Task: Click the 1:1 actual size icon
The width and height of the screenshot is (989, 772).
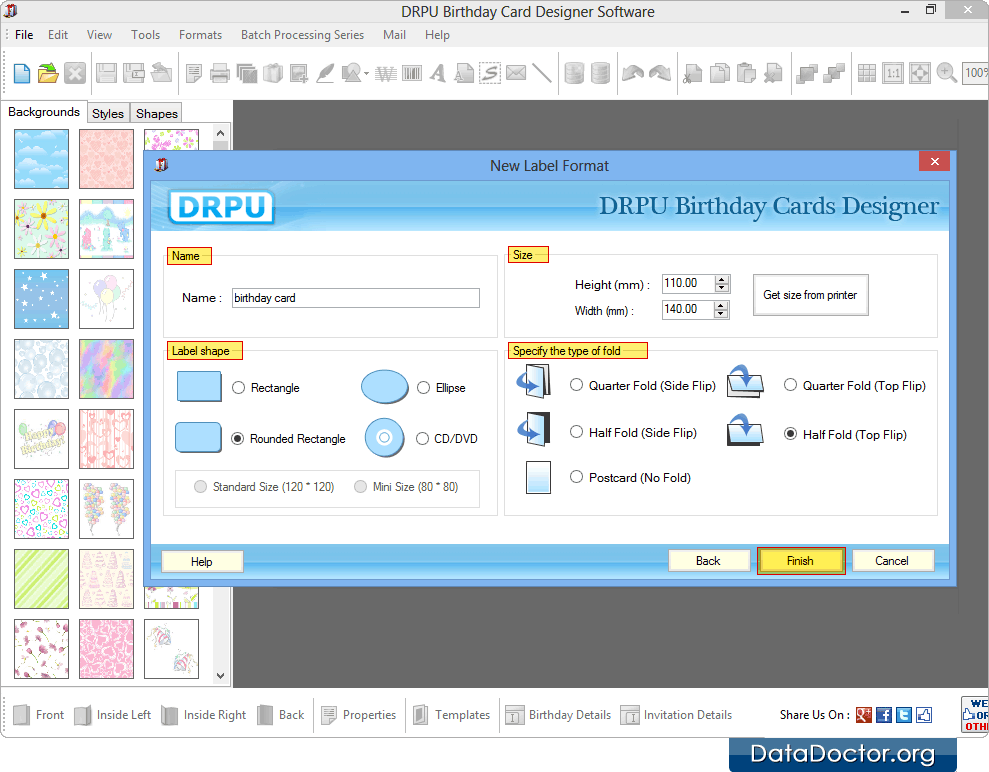Action: click(893, 73)
